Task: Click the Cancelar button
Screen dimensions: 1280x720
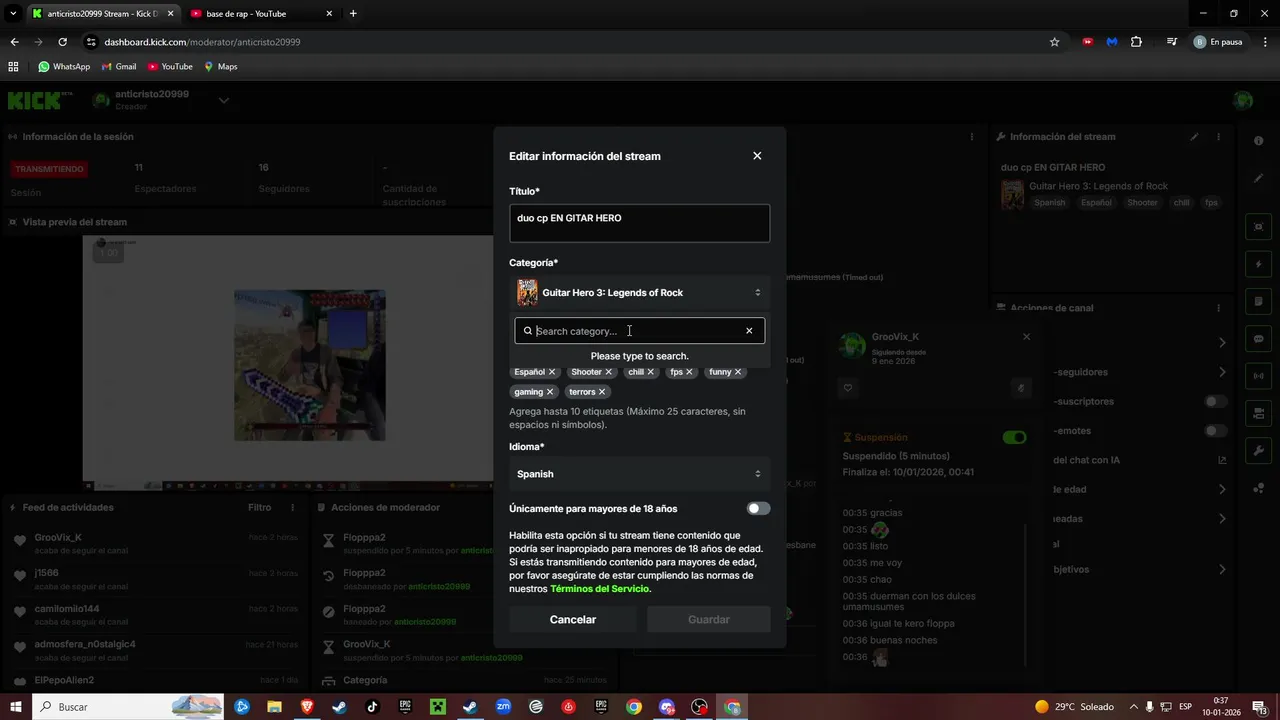Action: click(573, 620)
